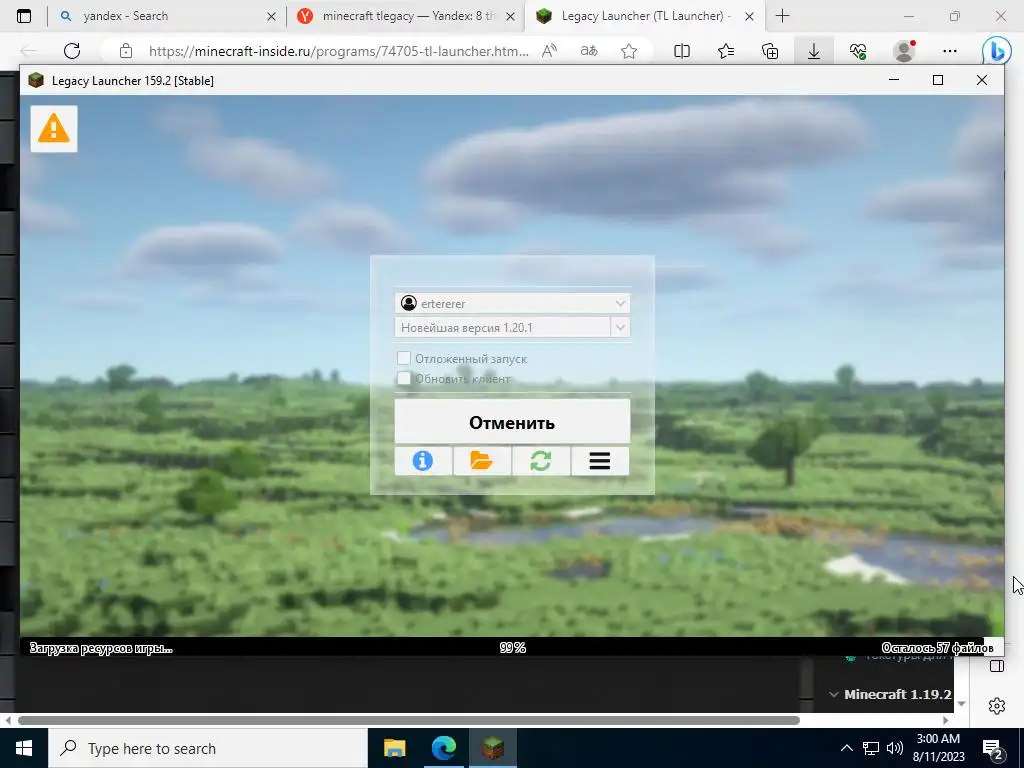Click the network tray icon
This screenshot has height=768, width=1024.
pos(871,748)
